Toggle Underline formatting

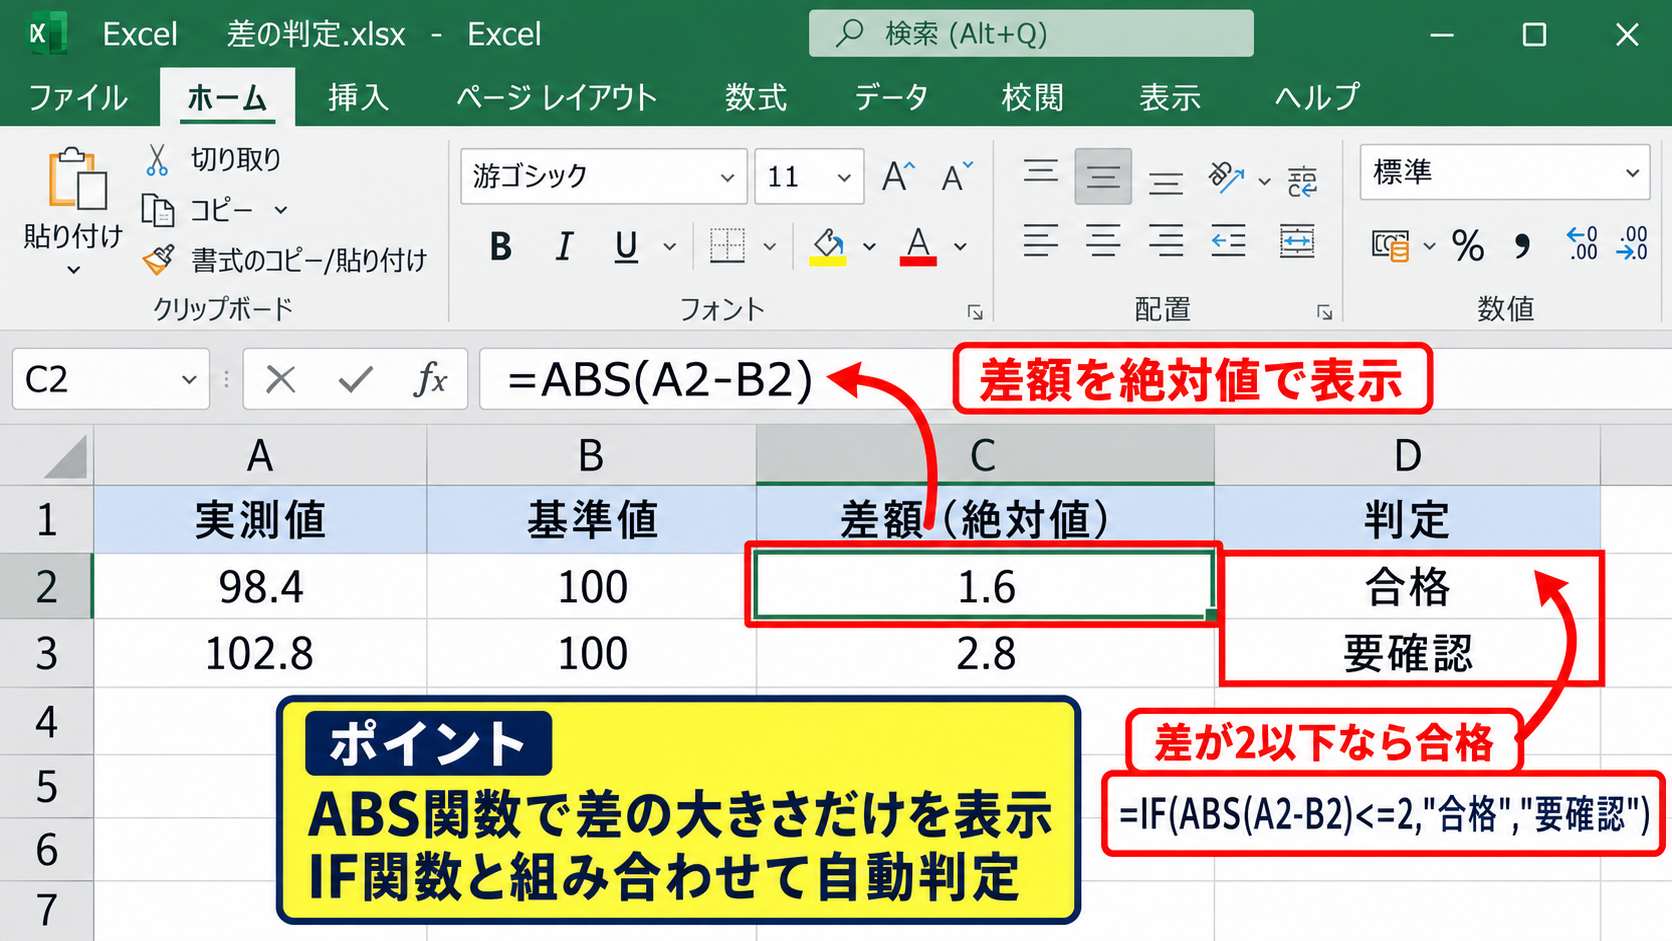tap(626, 246)
